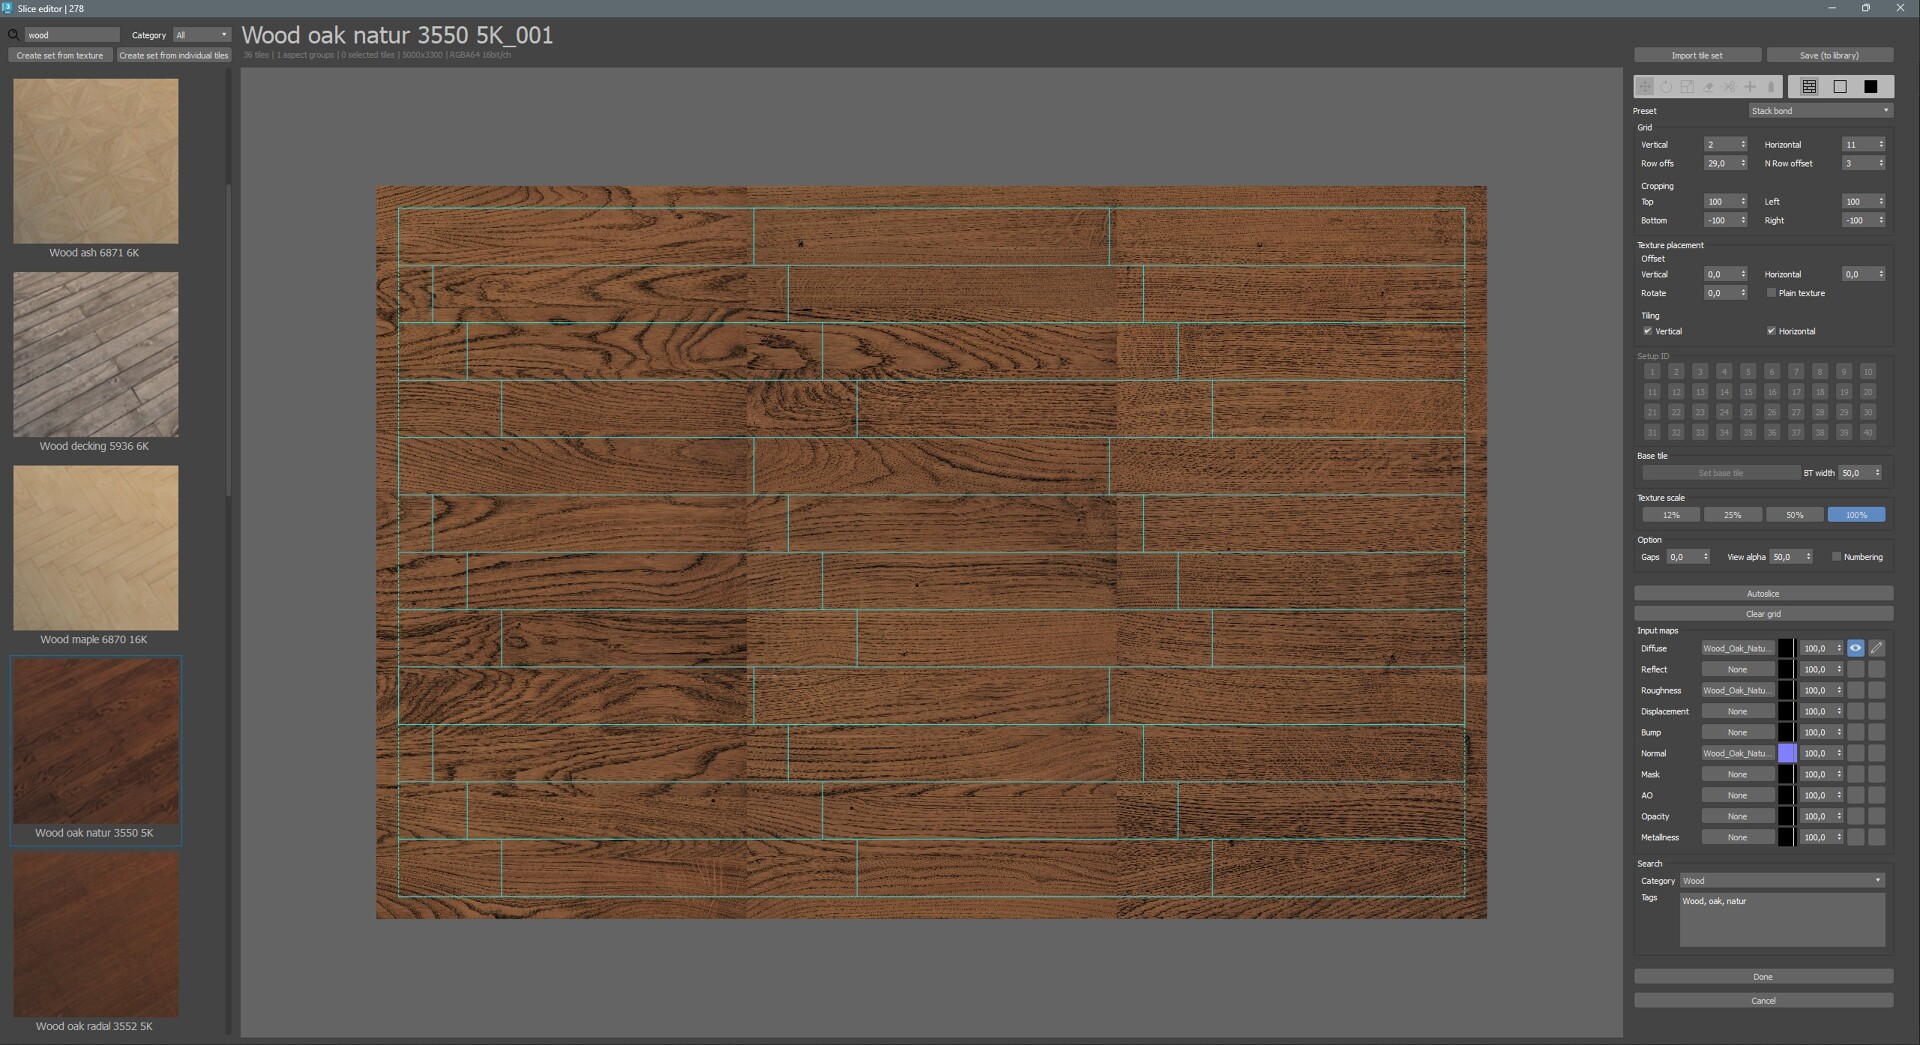This screenshot has width=1920, height=1045.
Task: Click the rotate tool icon
Action: click(x=1666, y=87)
